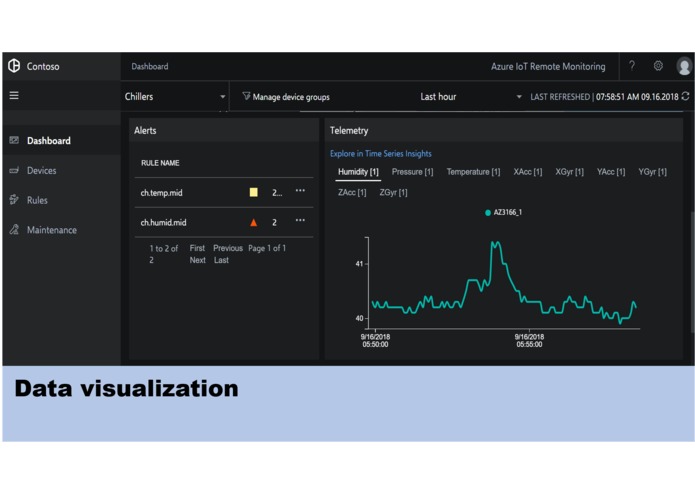This screenshot has width=695, height=494.
Task: Select the XGyr [1] telemetry tab
Action: (x=569, y=172)
